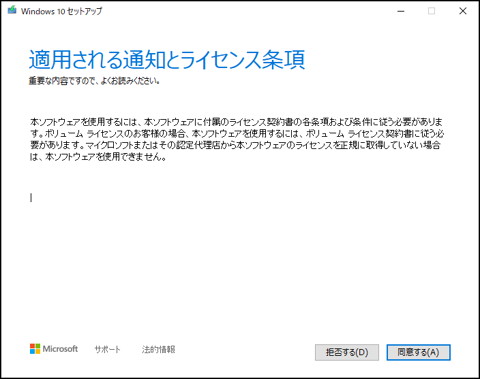Open the 法的情報 legal information link

(158, 349)
